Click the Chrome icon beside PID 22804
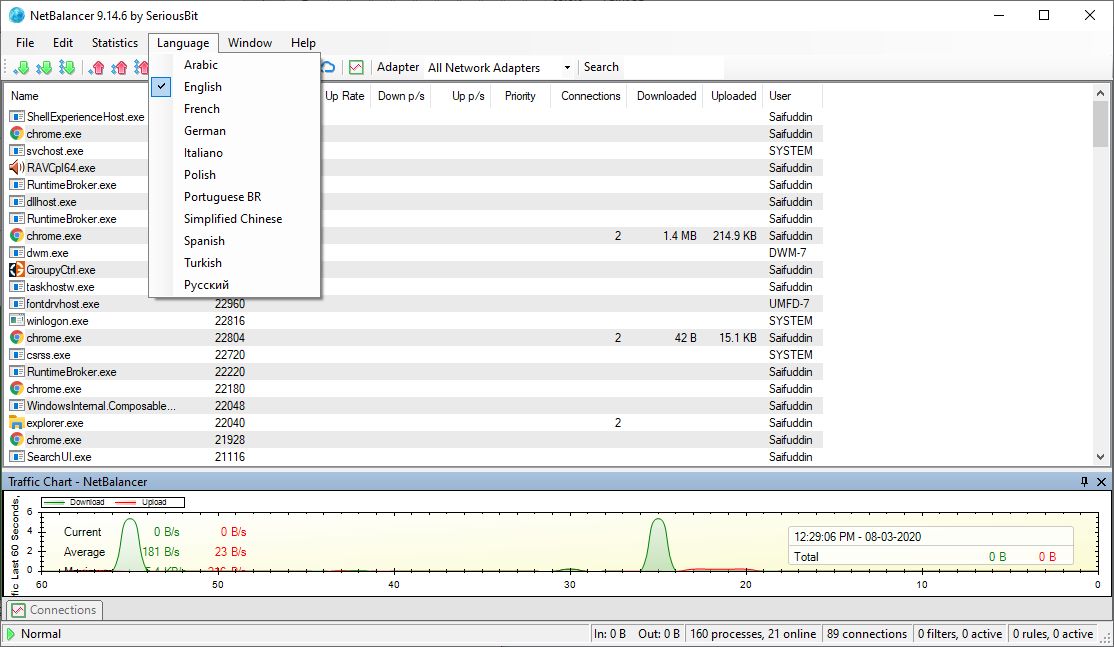Screen dimensions: 1114x647 pos(17,337)
